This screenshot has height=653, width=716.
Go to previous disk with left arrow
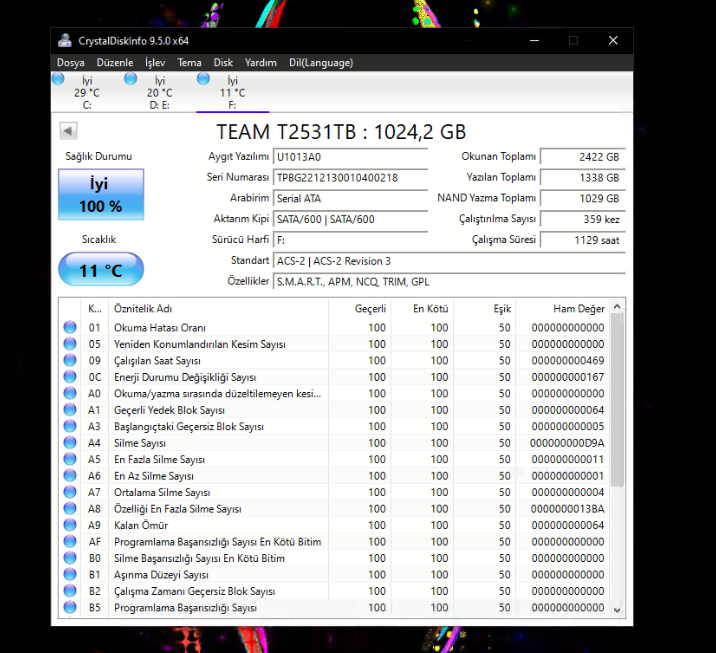(68, 131)
